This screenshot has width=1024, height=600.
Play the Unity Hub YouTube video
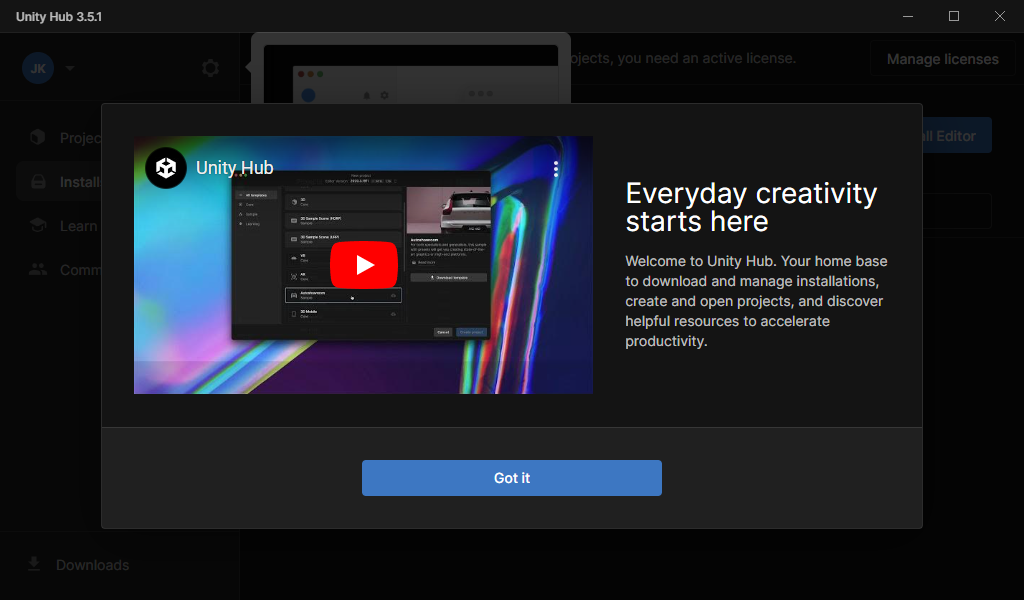(364, 264)
